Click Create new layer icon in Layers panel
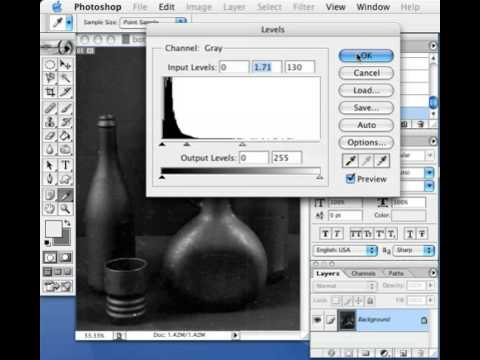Viewport: 480px width, 360px height. tap(403, 353)
